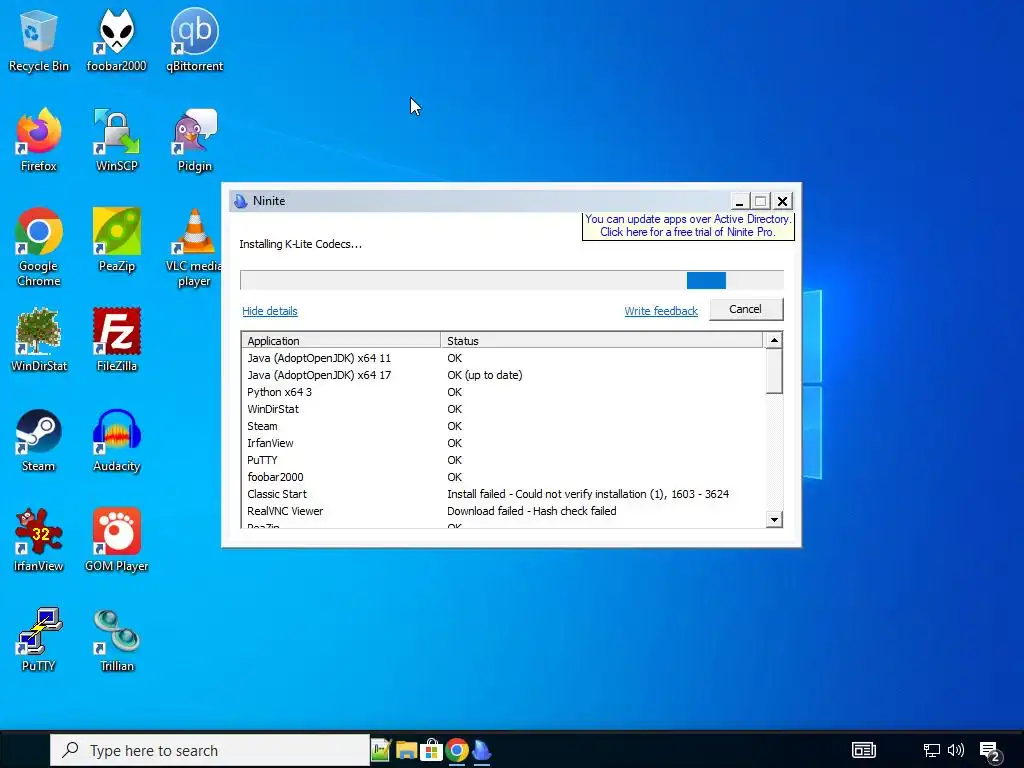Image resolution: width=1024 pixels, height=768 pixels.
Task: Select the Trillian desktop shortcut
Action: coord(116,640)
